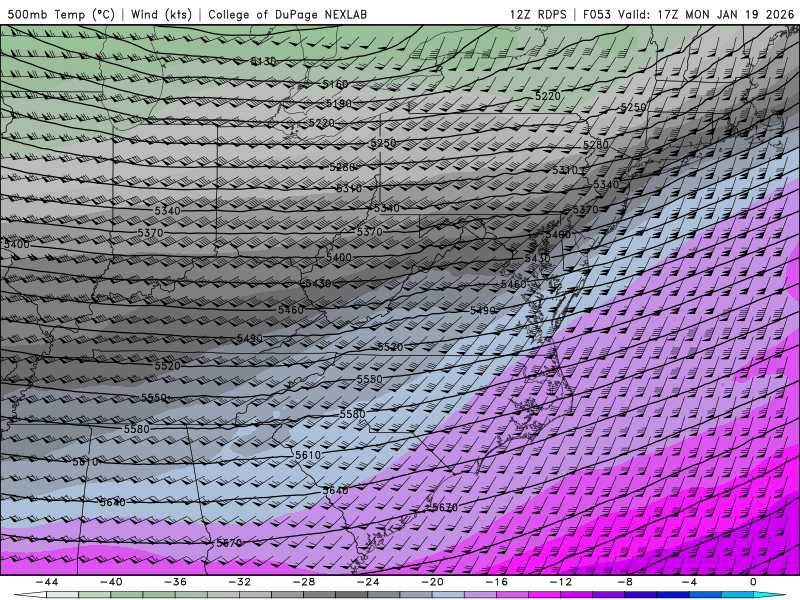Image resolution: width=800 pixels, height=600 pixels.
Task: Click the "F053" forecast hour text
Action: click(596, 14)
